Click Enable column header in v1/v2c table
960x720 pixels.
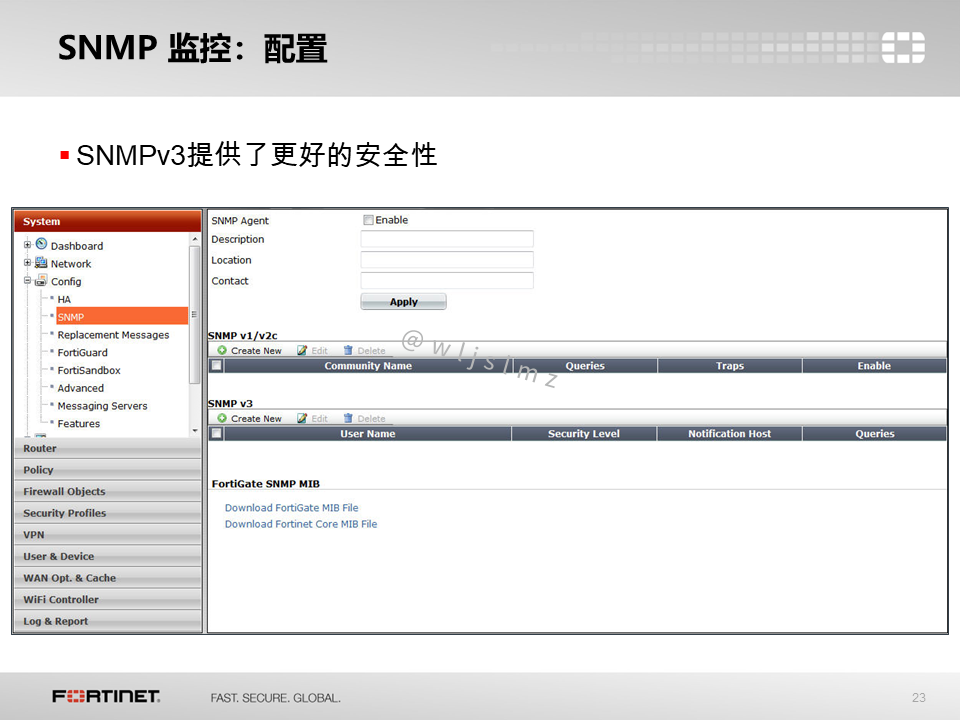pos(874,366)
